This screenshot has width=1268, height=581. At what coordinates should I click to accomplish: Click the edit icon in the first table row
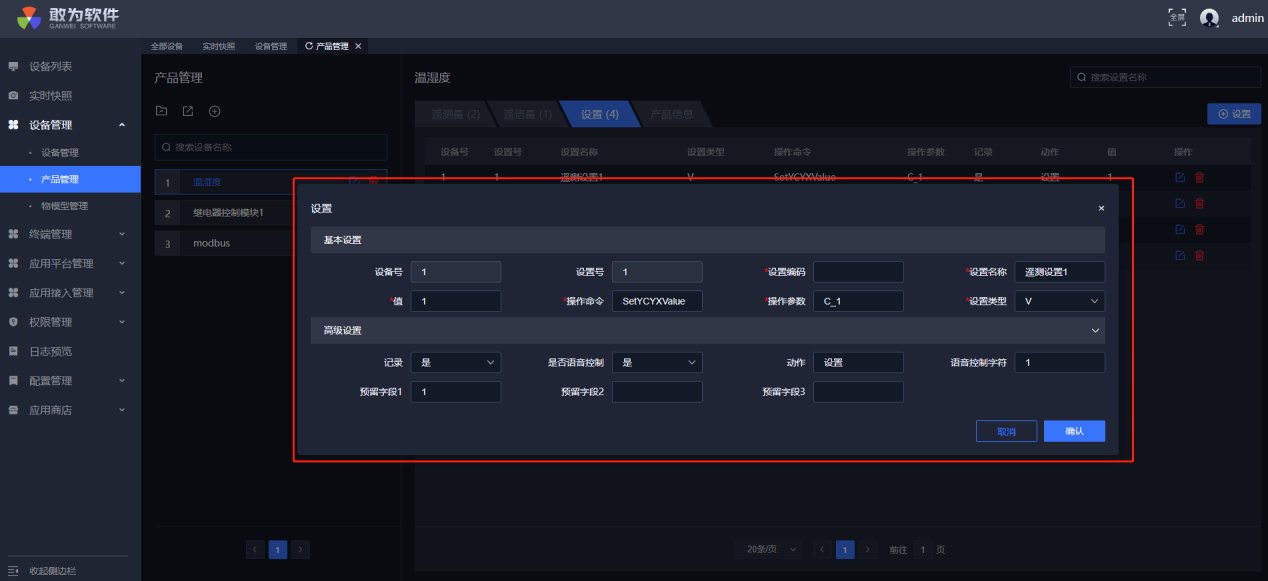tap(1180, 177)
